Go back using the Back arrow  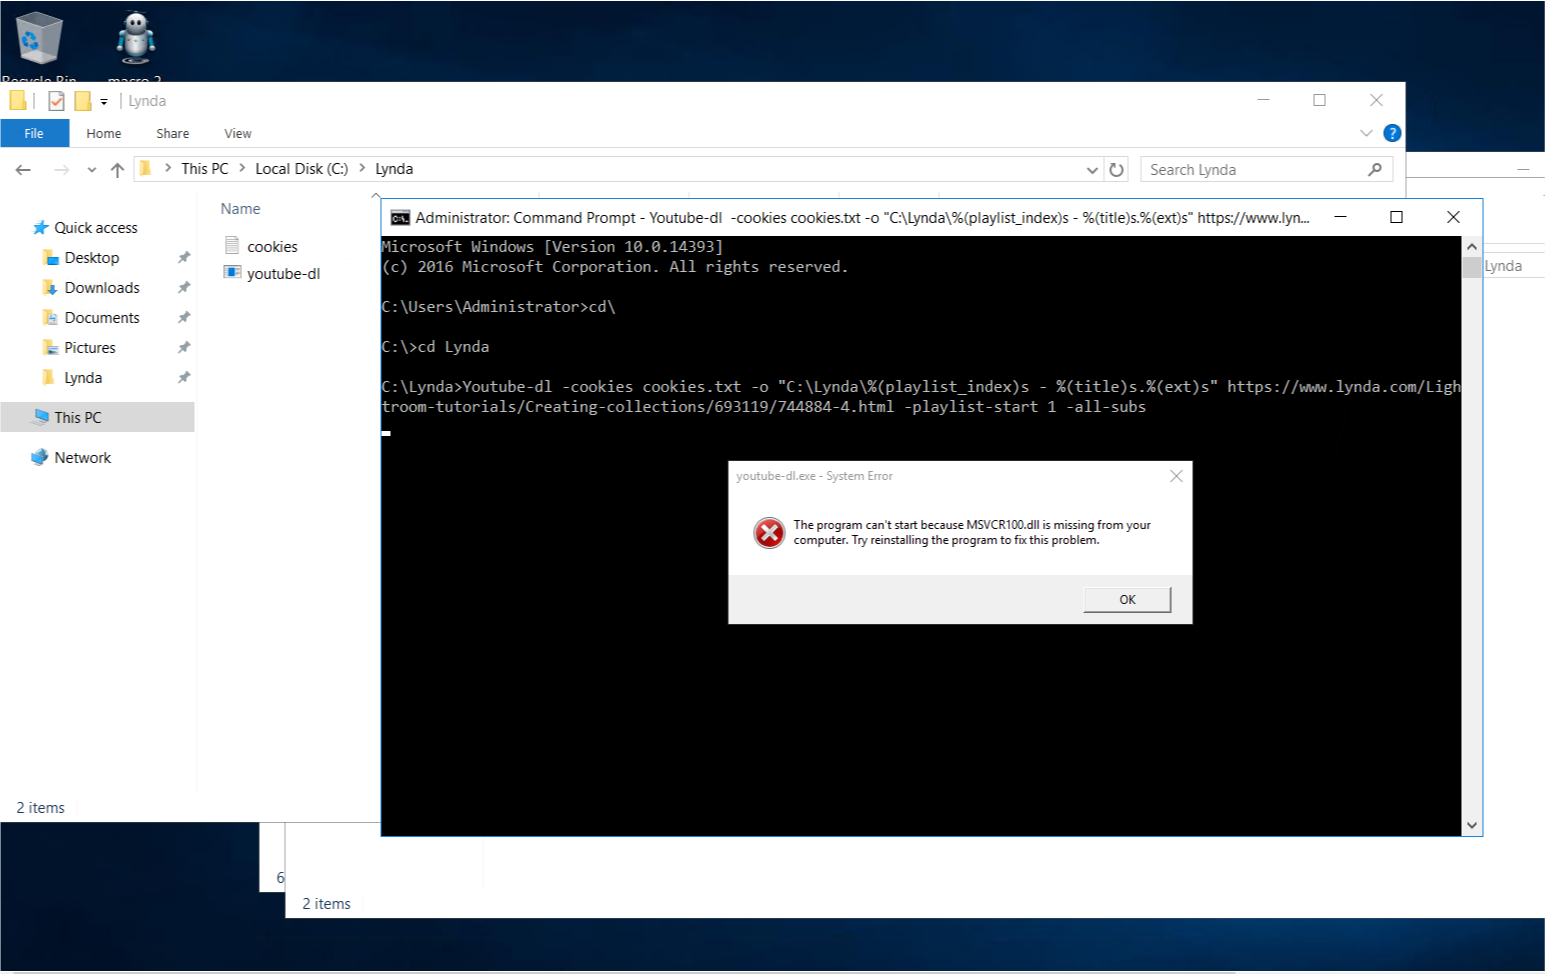pos(23,170)
